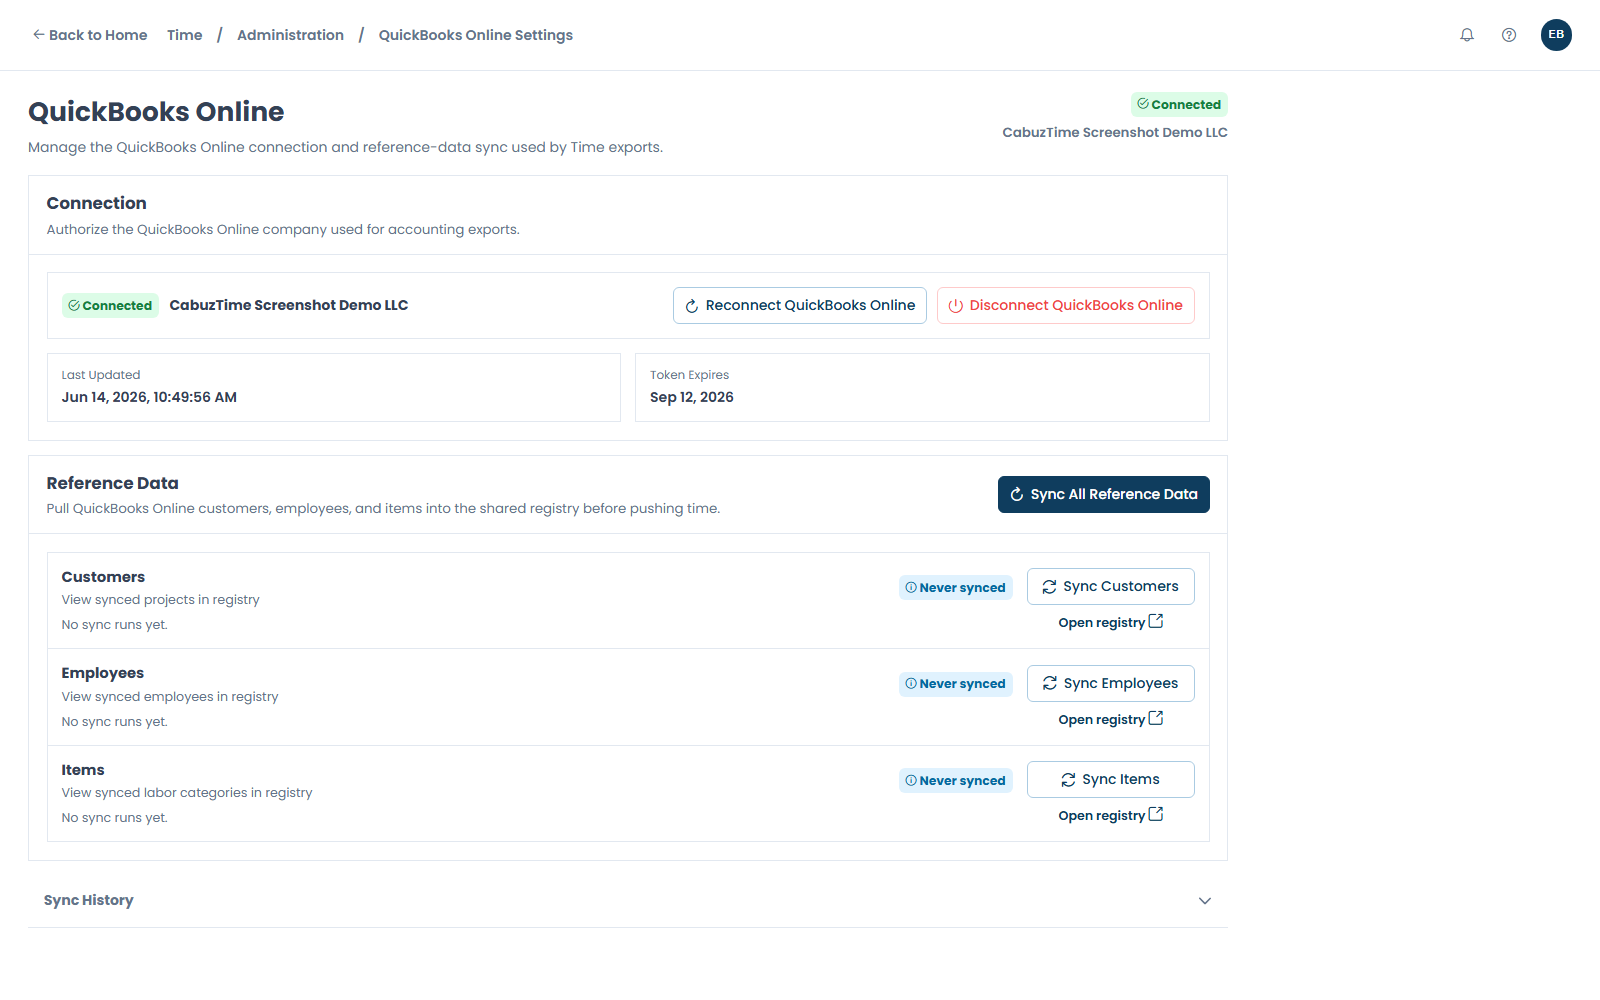Screen dimensions: 1600x1000
Task: Click Connected badge at top right
Action: (x=1179, y=105)
